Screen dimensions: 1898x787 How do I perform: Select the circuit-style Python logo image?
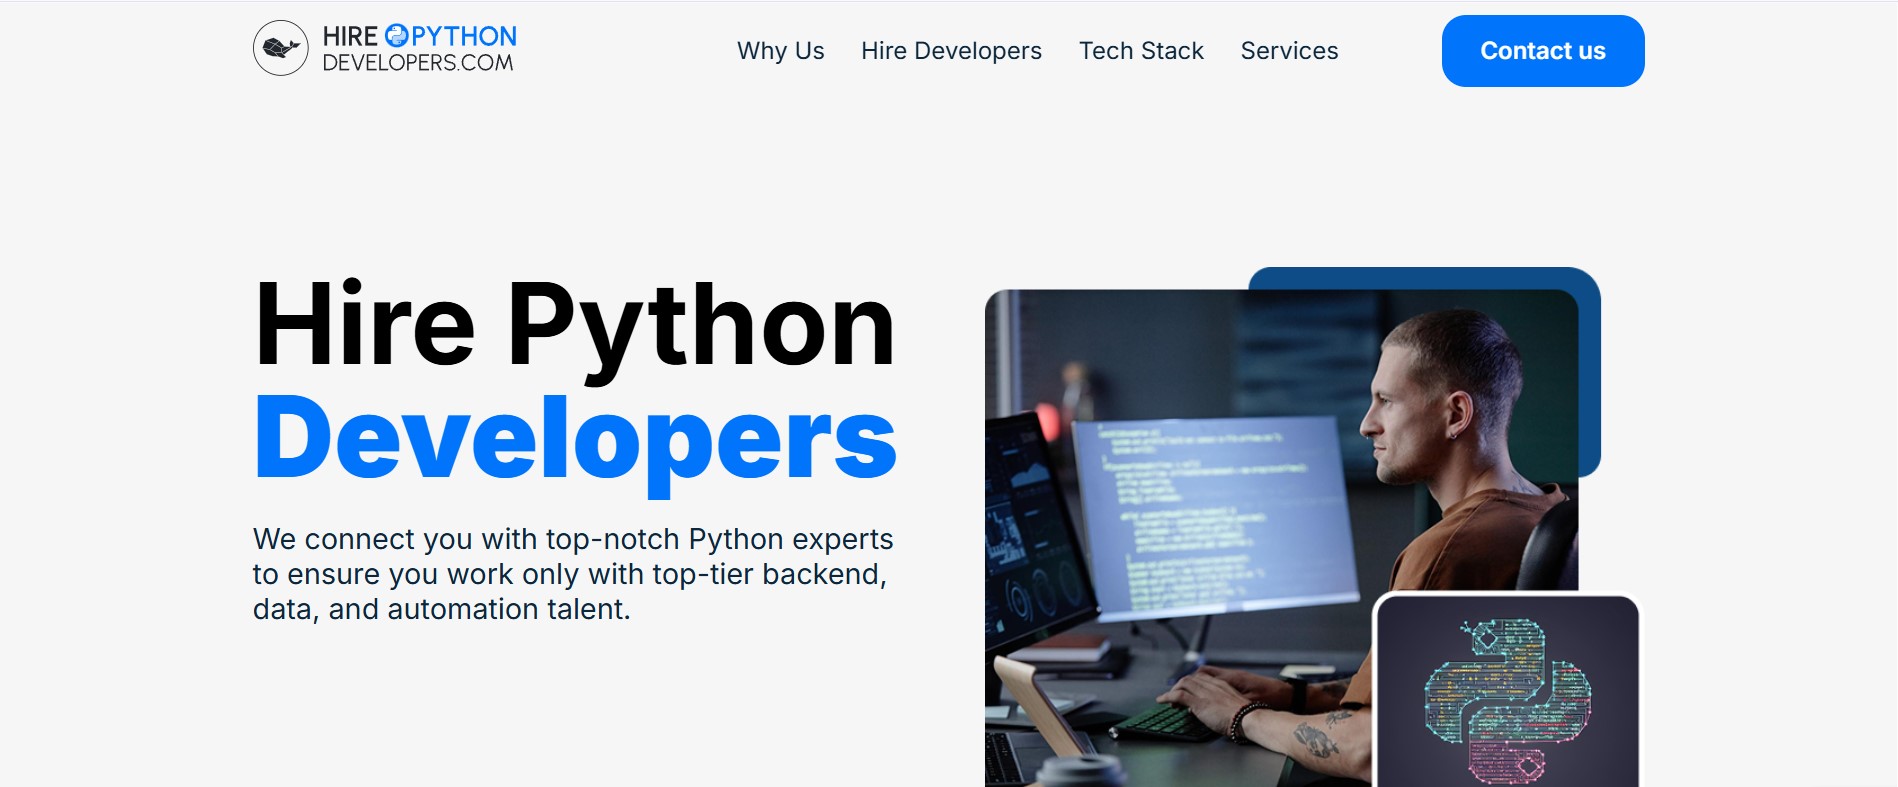(1507, 697)
